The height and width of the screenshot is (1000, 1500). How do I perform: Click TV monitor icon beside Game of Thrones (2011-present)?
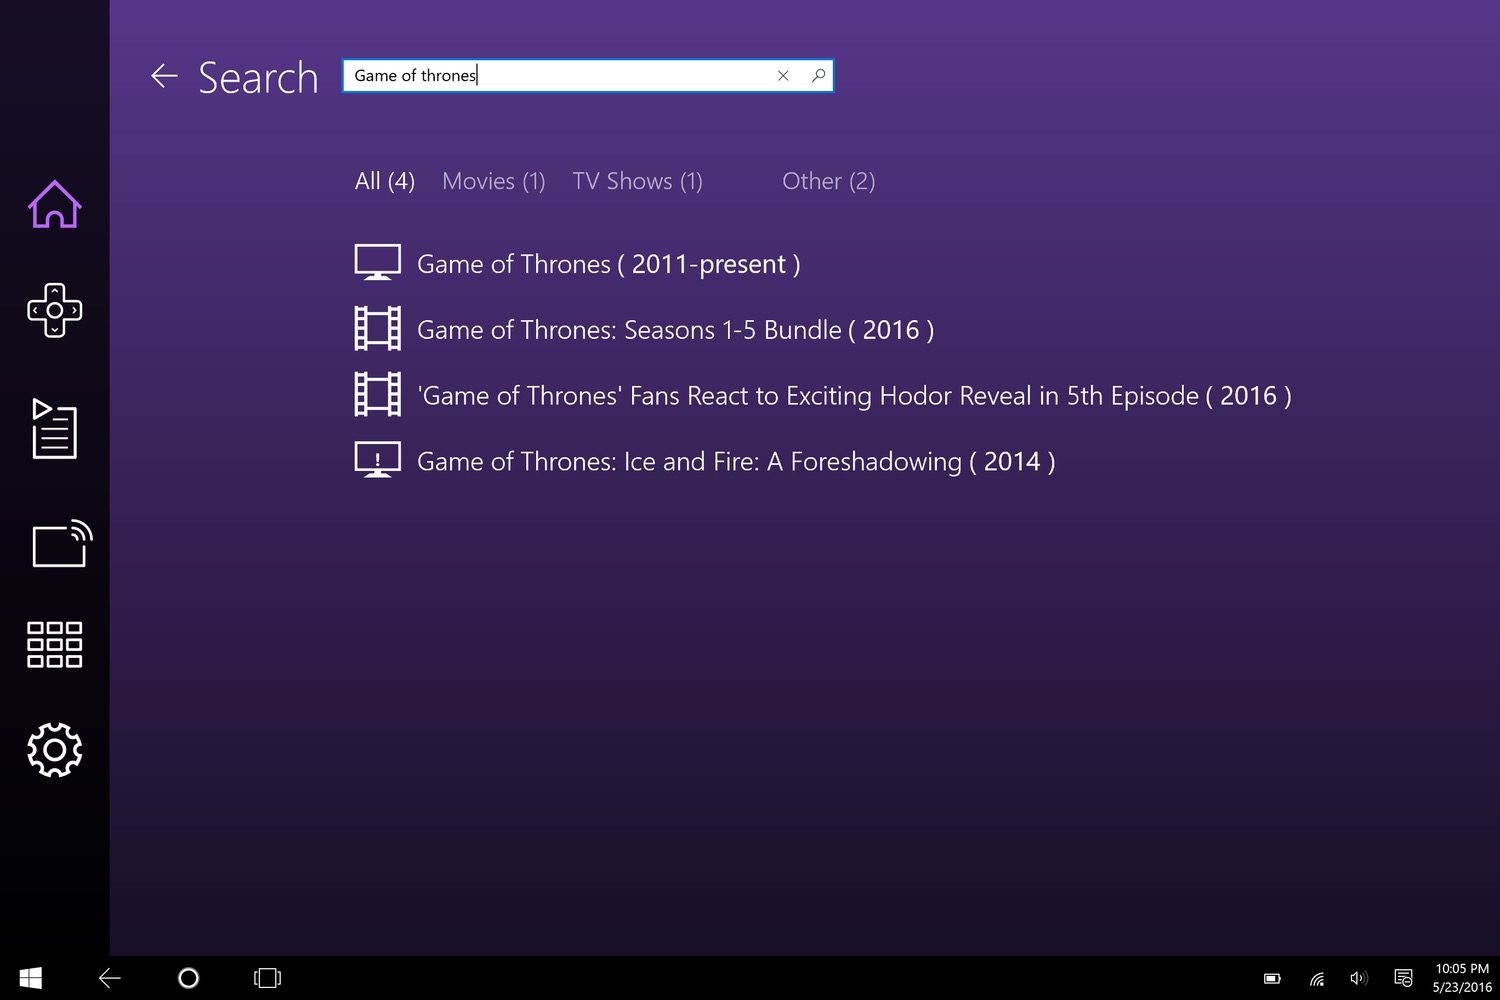tap(378, 262)
